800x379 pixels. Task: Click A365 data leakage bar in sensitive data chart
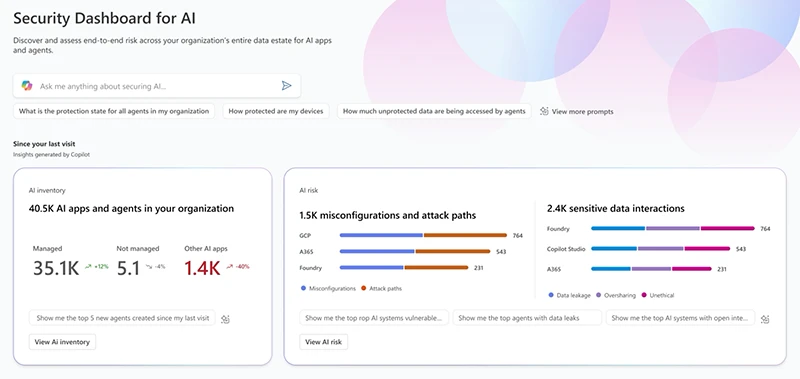pos(611,268)
